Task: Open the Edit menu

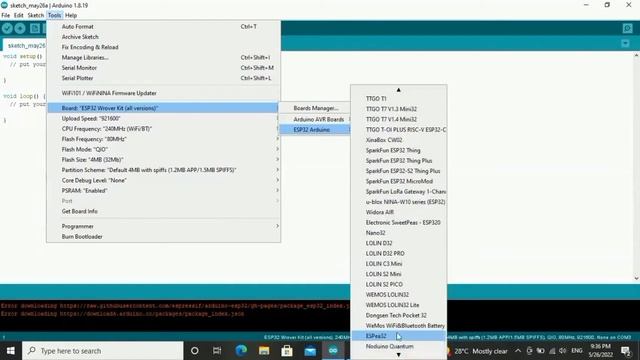Action: tap(18, 15)
